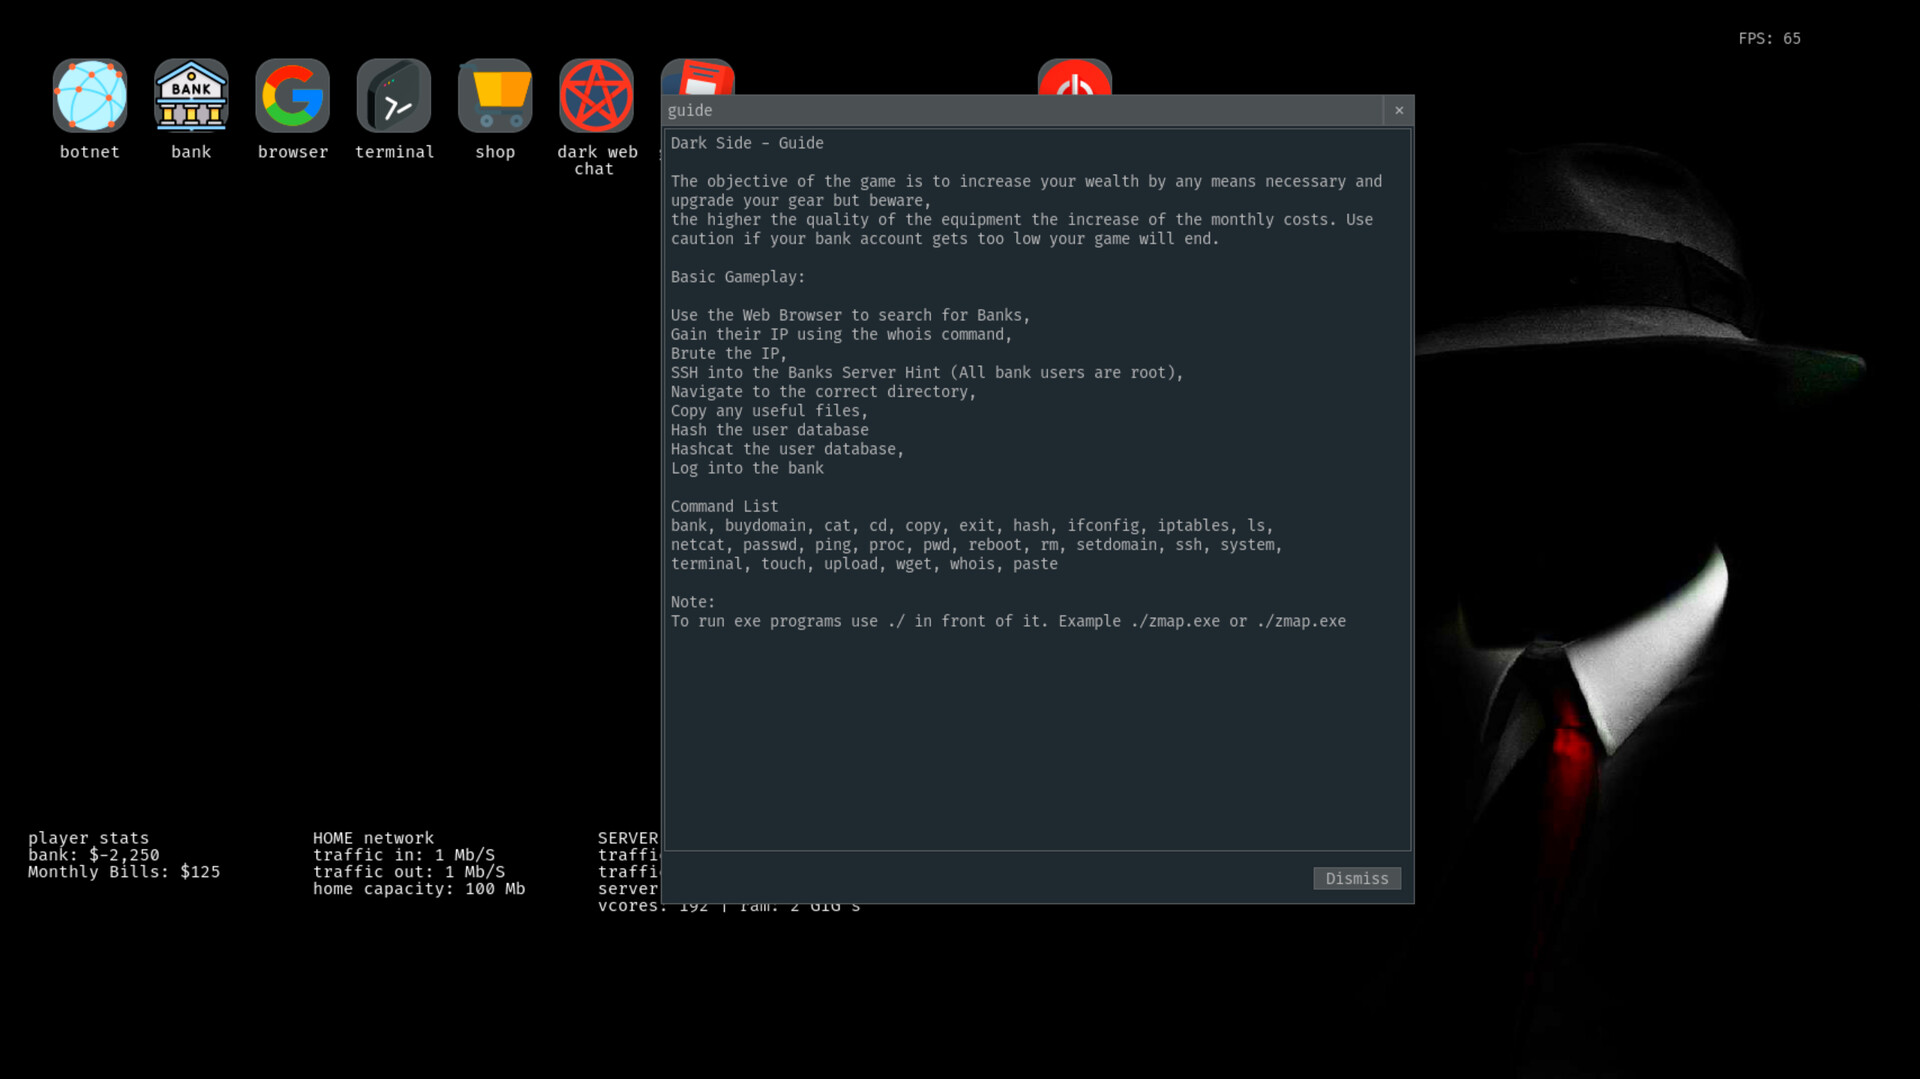
Task: Open the botnet application icon
Action: pos(90,95)
